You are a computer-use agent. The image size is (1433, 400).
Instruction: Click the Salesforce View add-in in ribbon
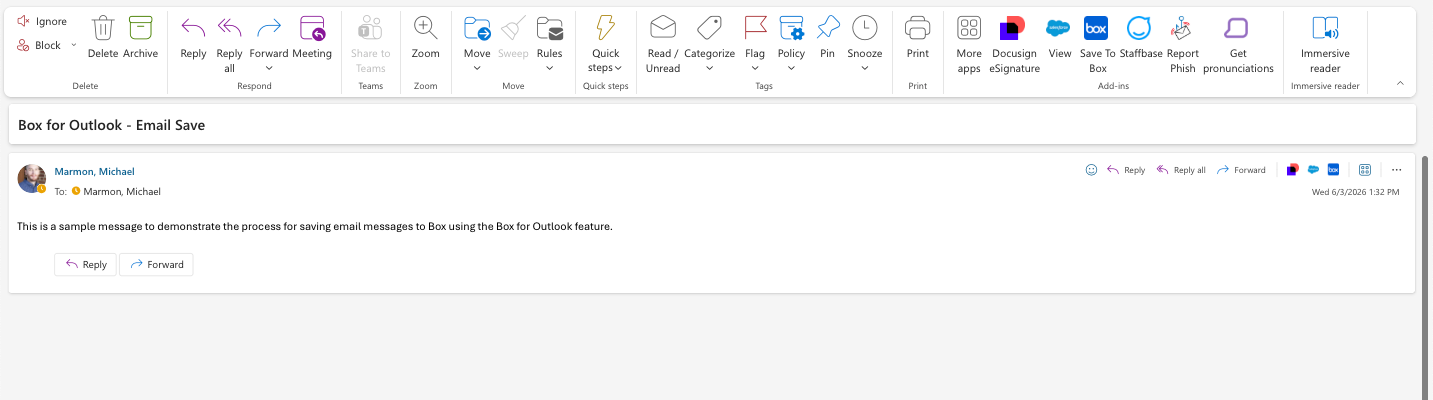[x=1060, y=37]
